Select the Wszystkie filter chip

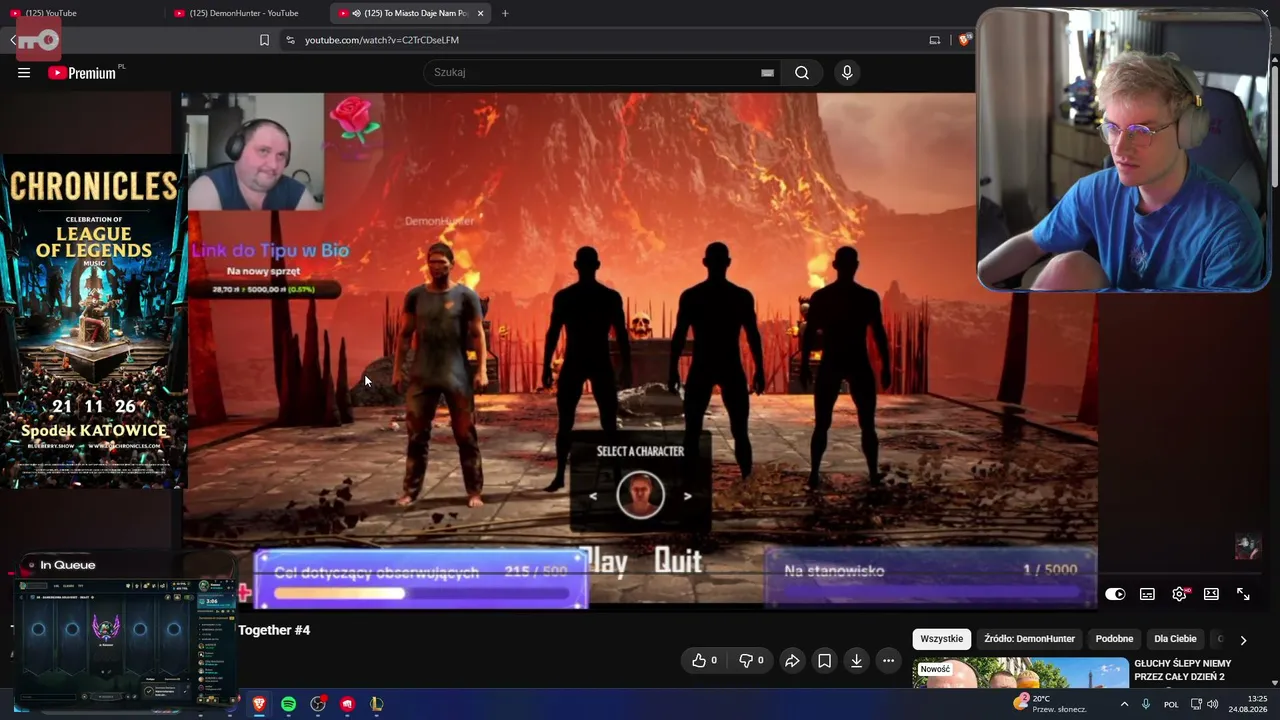(x=941, y=639)
